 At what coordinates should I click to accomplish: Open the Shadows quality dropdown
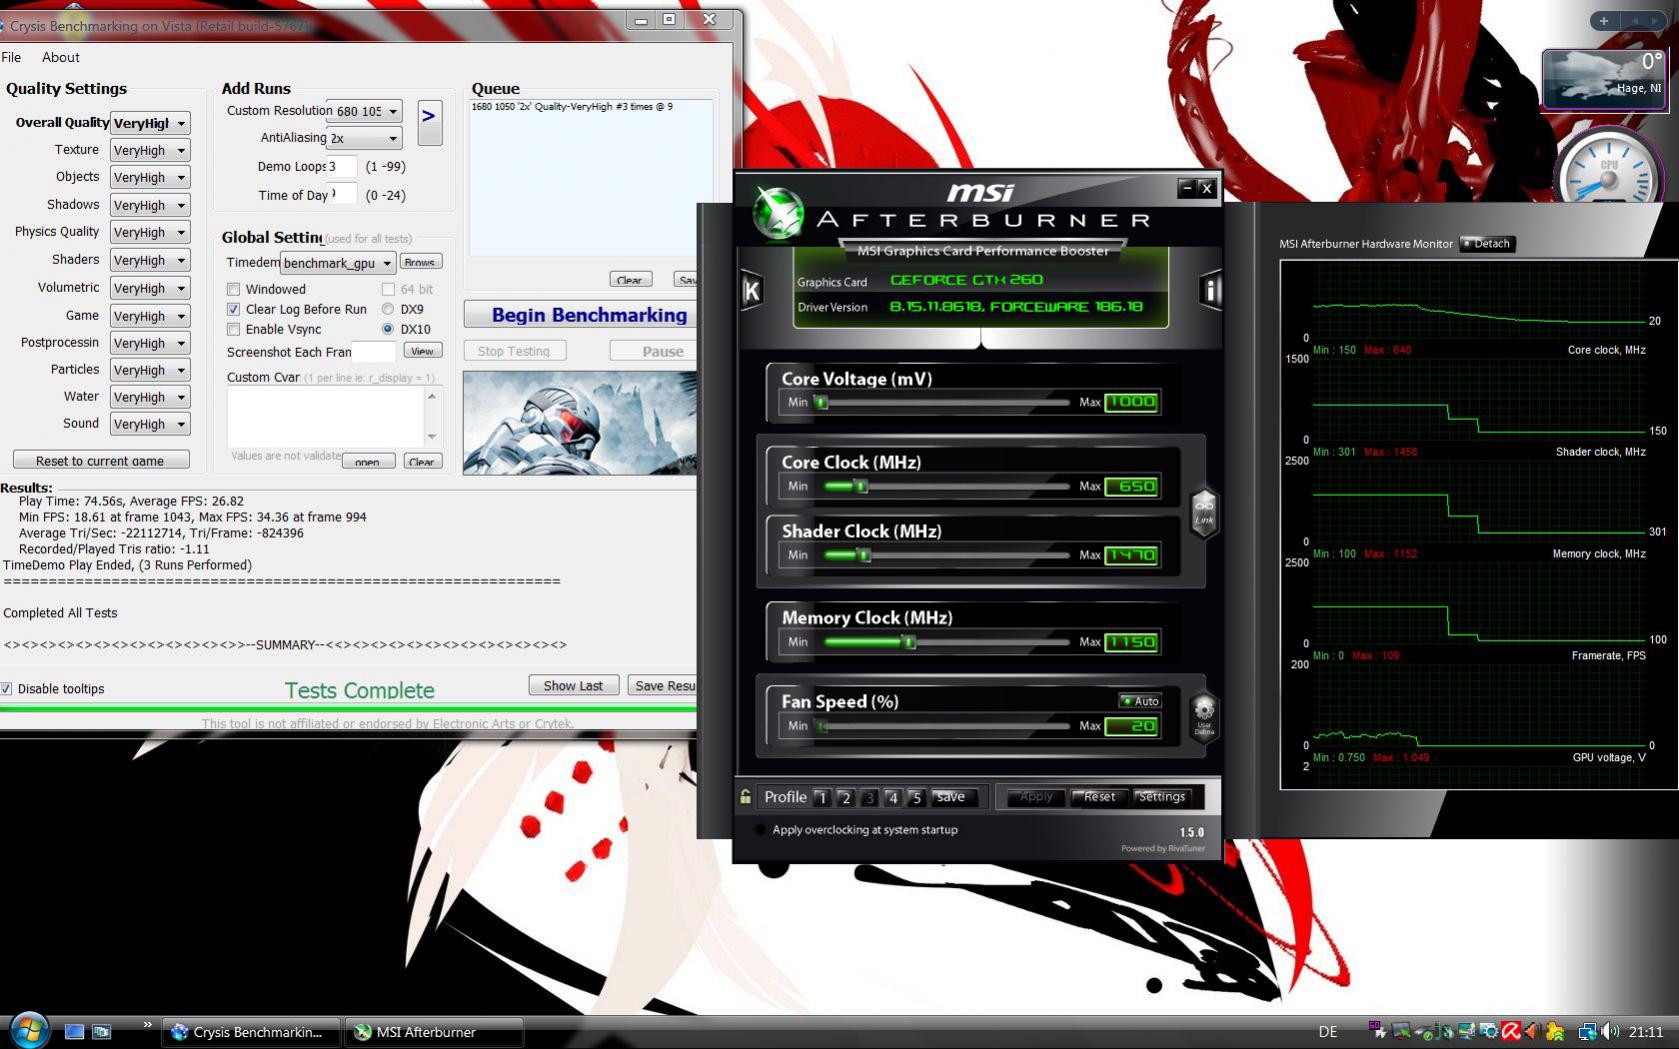pyautogui.click(x=150, y=205)
